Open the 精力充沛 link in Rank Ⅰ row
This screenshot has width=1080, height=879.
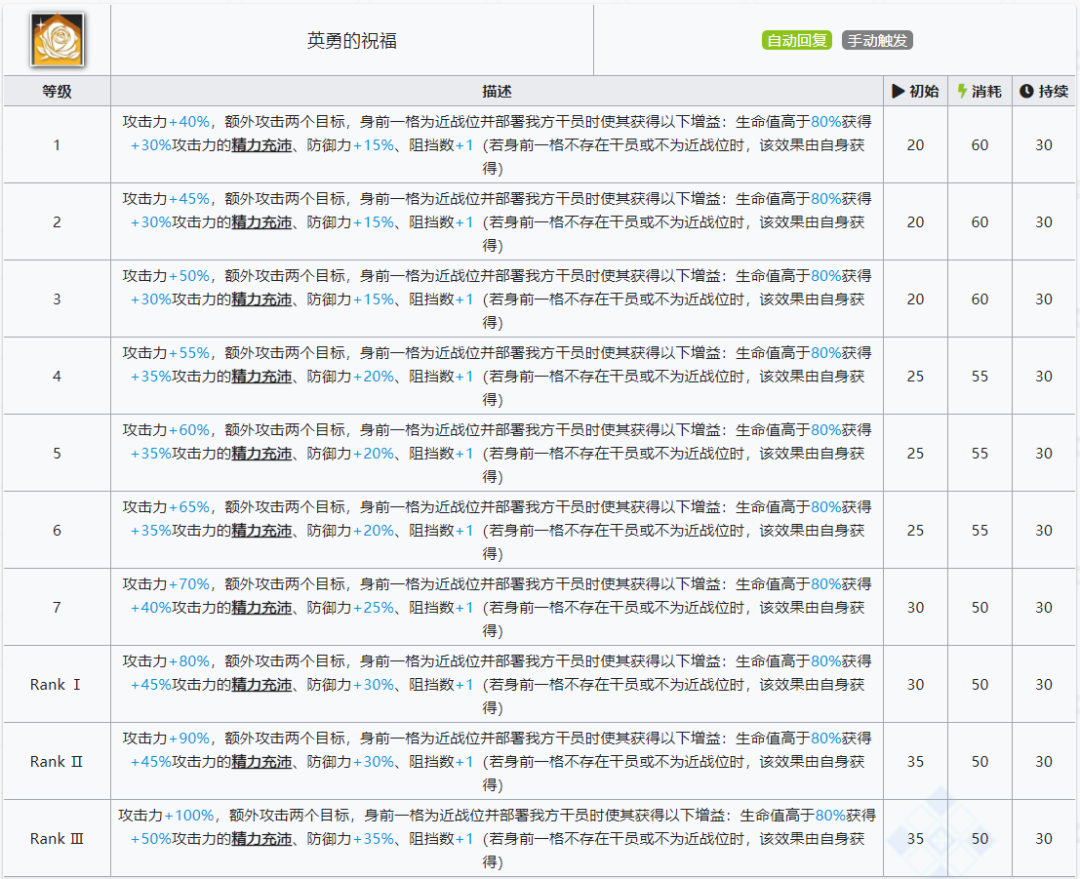click(262, 685)
